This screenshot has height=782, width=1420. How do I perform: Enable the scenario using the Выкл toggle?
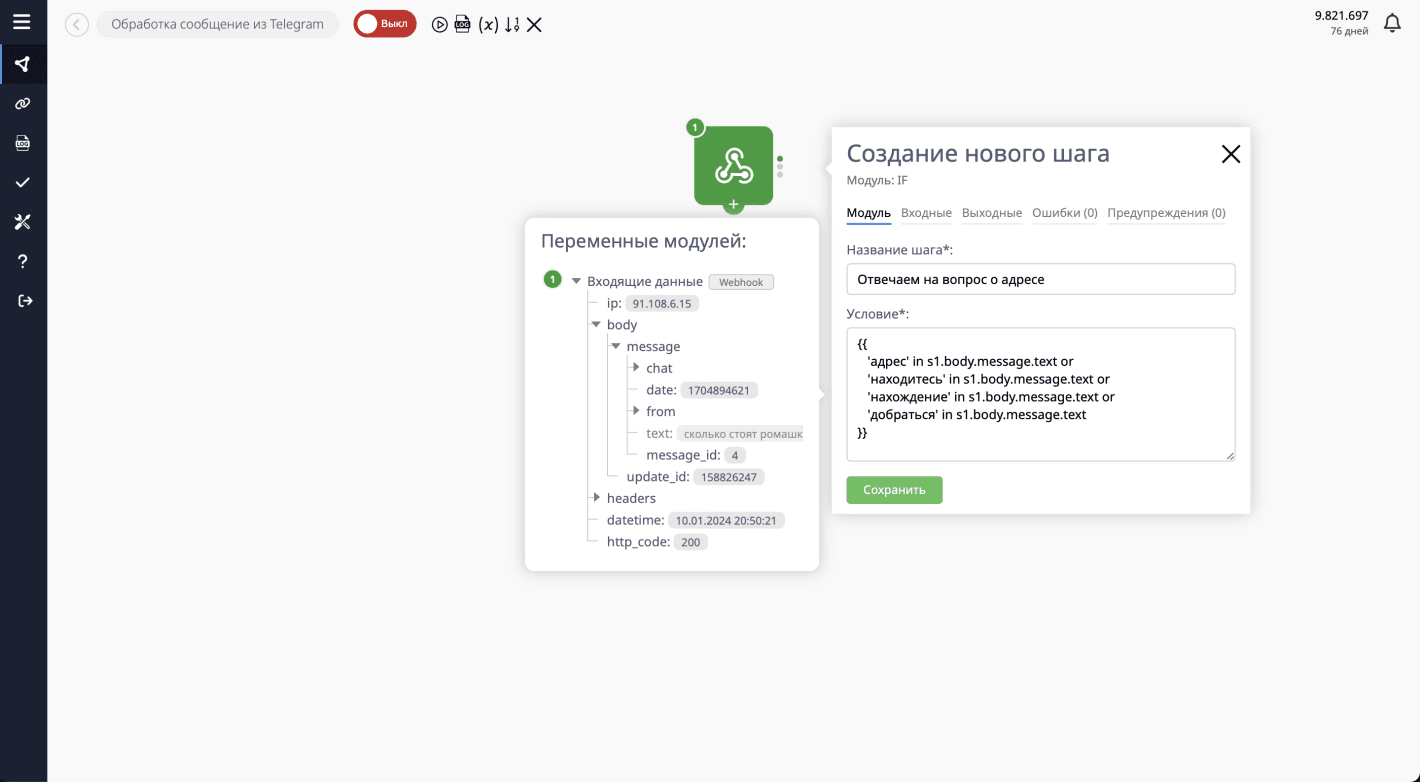pos(384,22)
